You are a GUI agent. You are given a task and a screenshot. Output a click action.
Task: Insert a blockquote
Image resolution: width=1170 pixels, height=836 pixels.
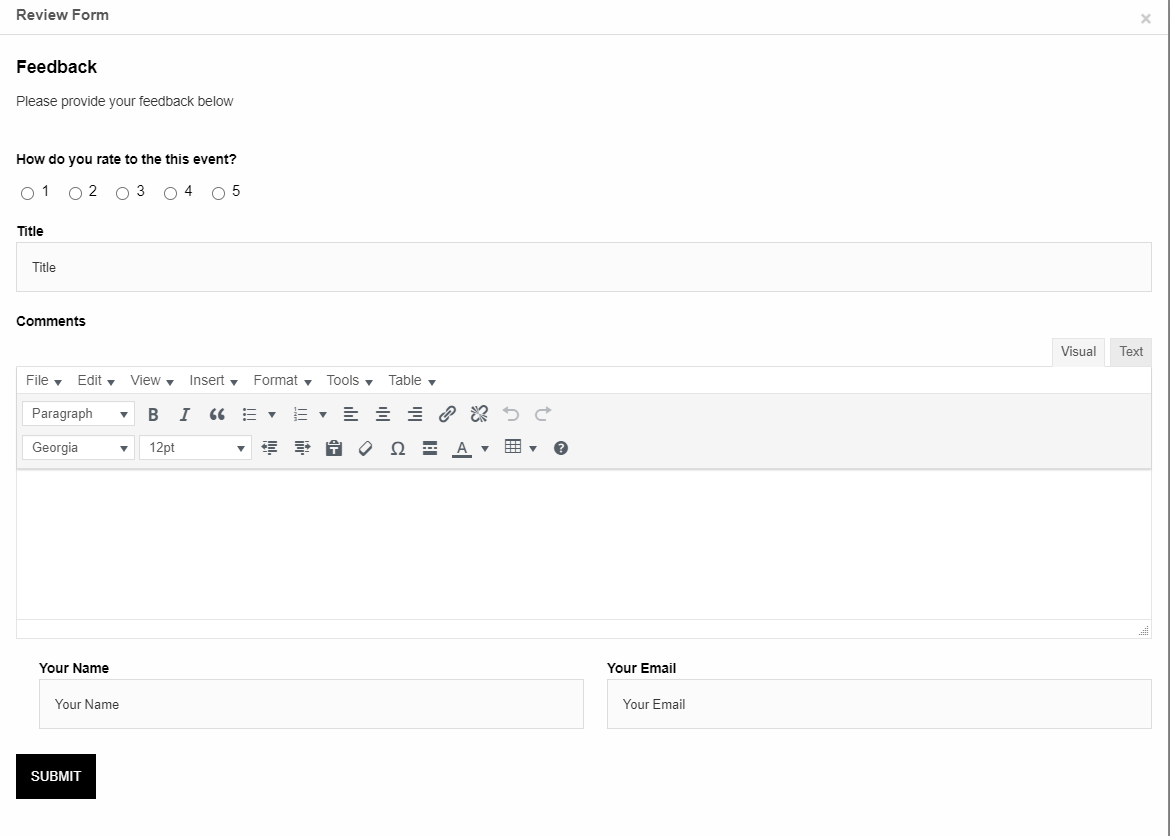coord(217,414)
